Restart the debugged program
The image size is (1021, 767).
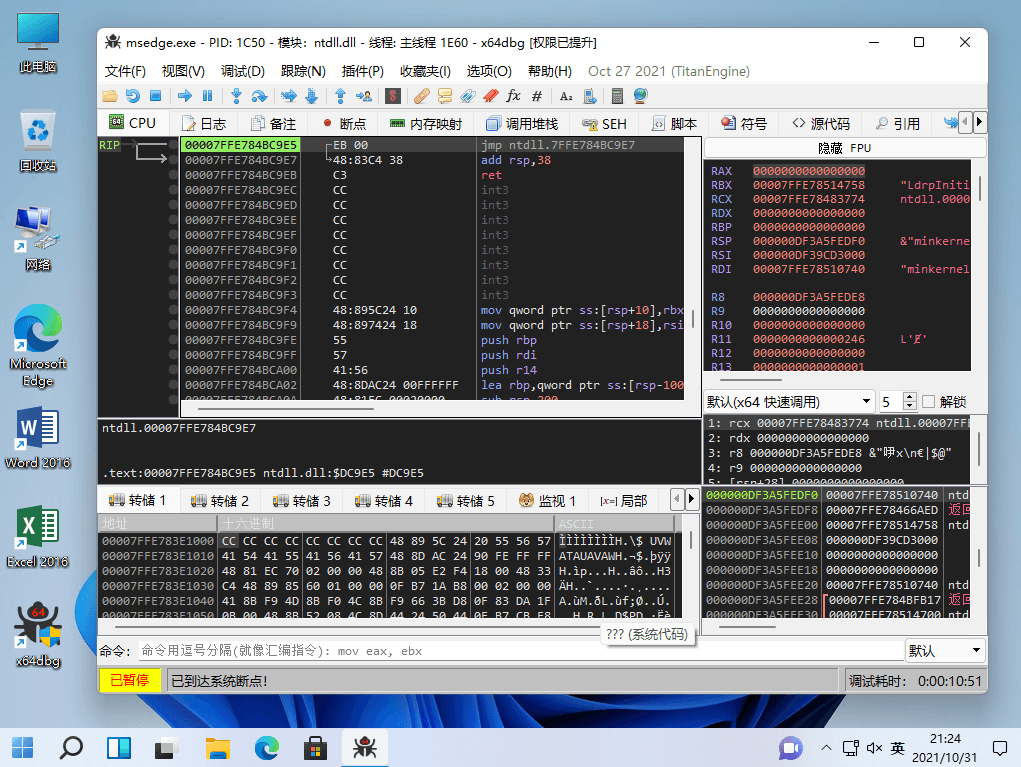point(133,96)
